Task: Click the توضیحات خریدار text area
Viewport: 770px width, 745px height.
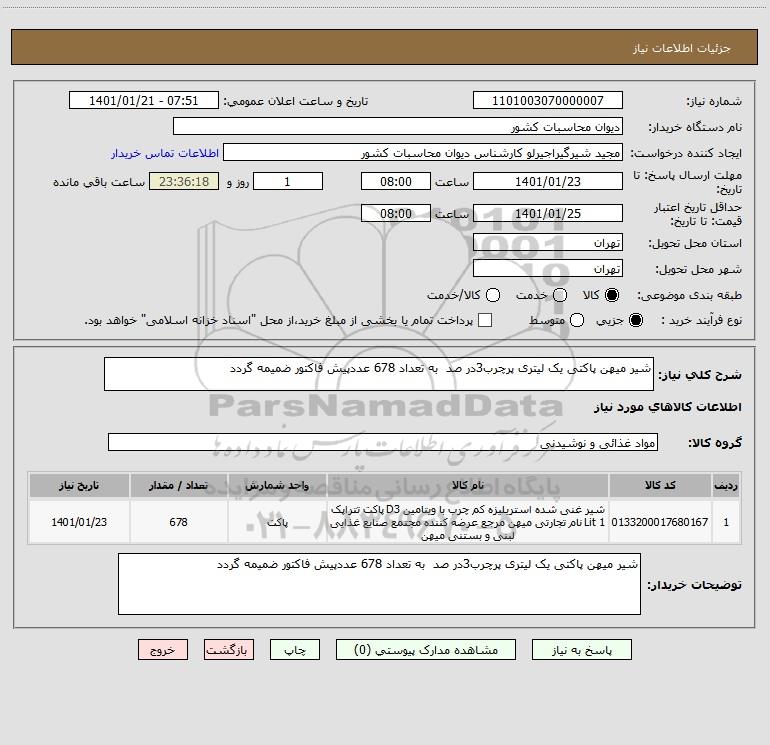Action: (x=379, y=584)
